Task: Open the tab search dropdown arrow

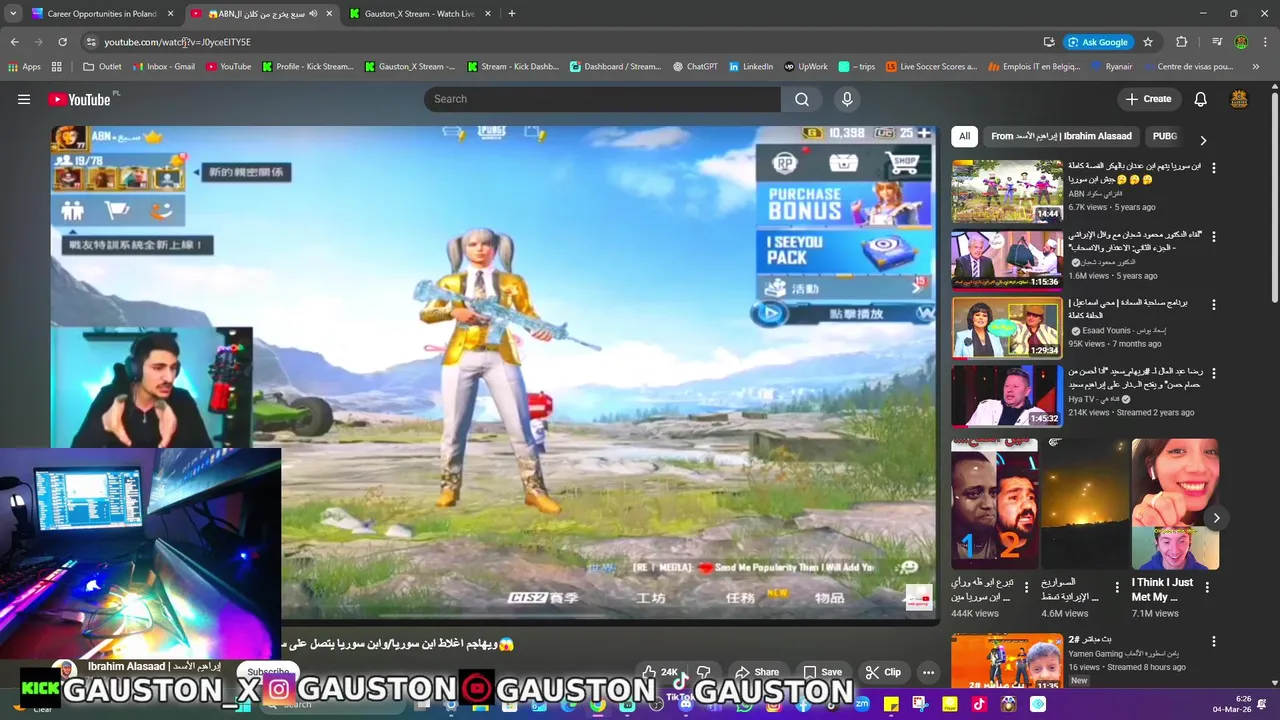Action: click(13, 14)
